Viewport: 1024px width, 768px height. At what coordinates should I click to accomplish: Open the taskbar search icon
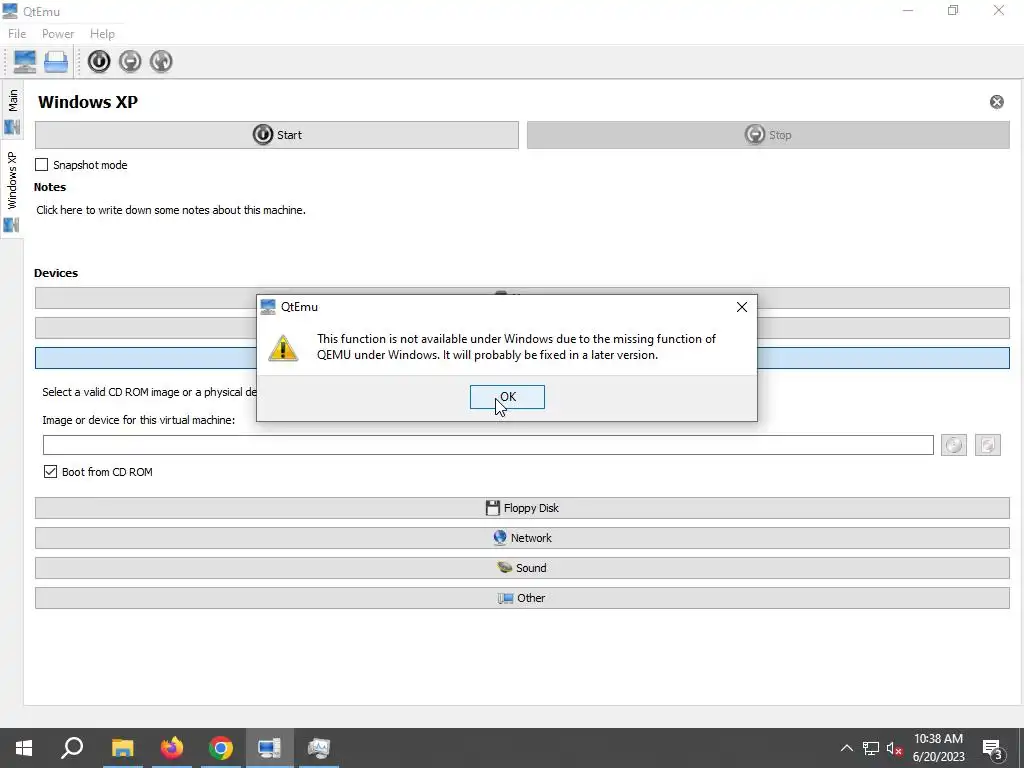tap(72, 748)
